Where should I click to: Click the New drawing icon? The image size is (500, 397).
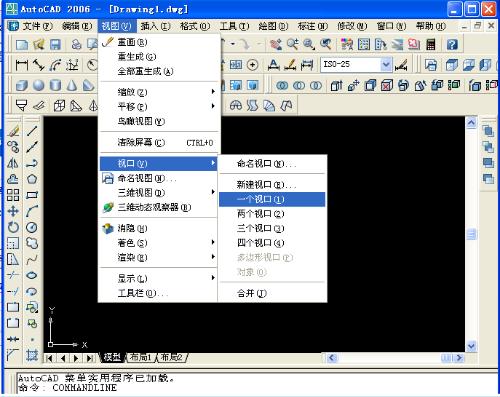pyautogui.click(x=22, y=44)
